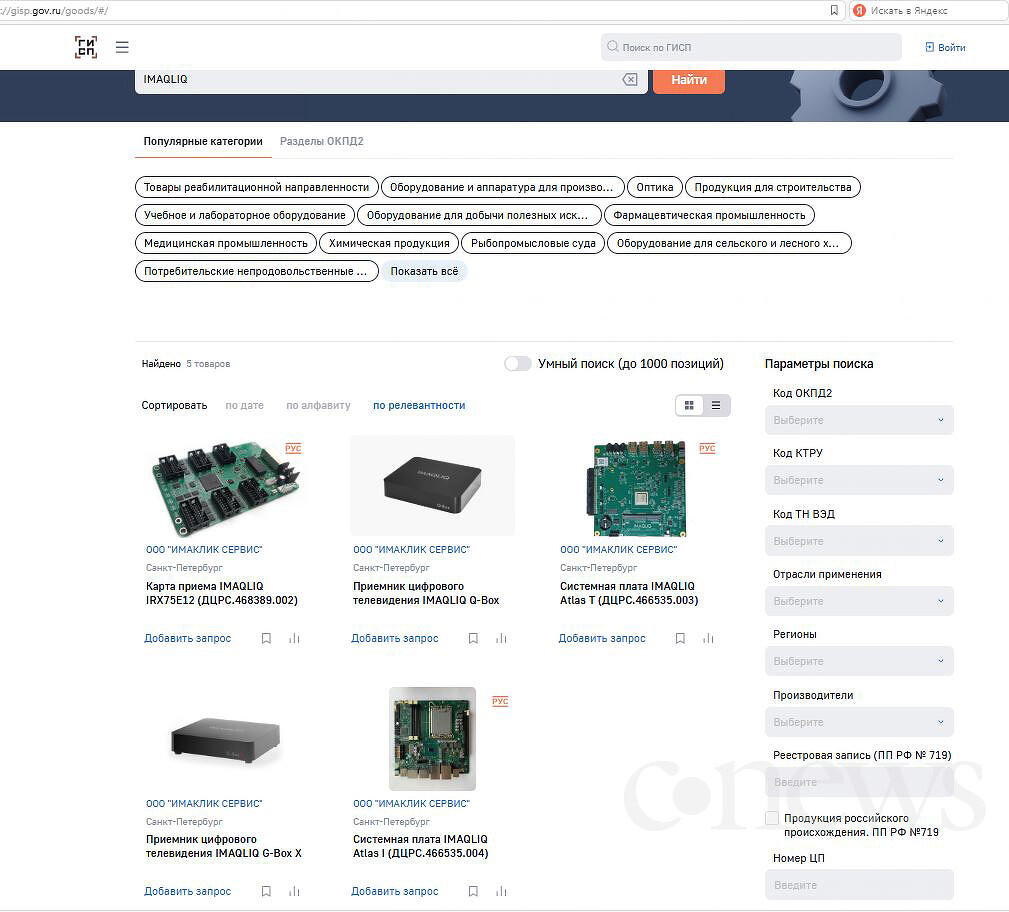Open ООО ИМАКЛИК СЕРВИС link on Q-Box card
Image resolution: width=1009 pixels, height=912 pixels.
coord(411,550)
